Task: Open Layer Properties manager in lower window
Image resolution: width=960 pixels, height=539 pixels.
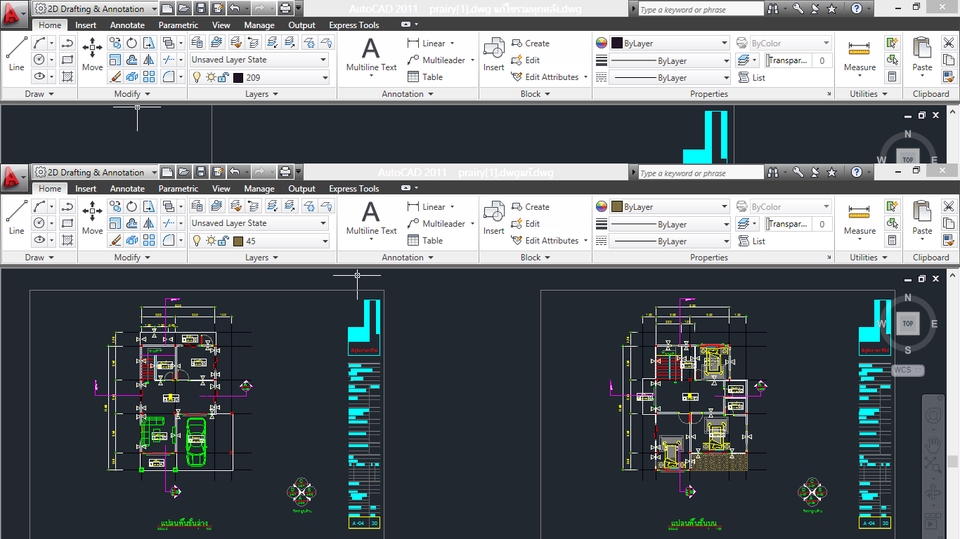Action: [x=197, y=206]
